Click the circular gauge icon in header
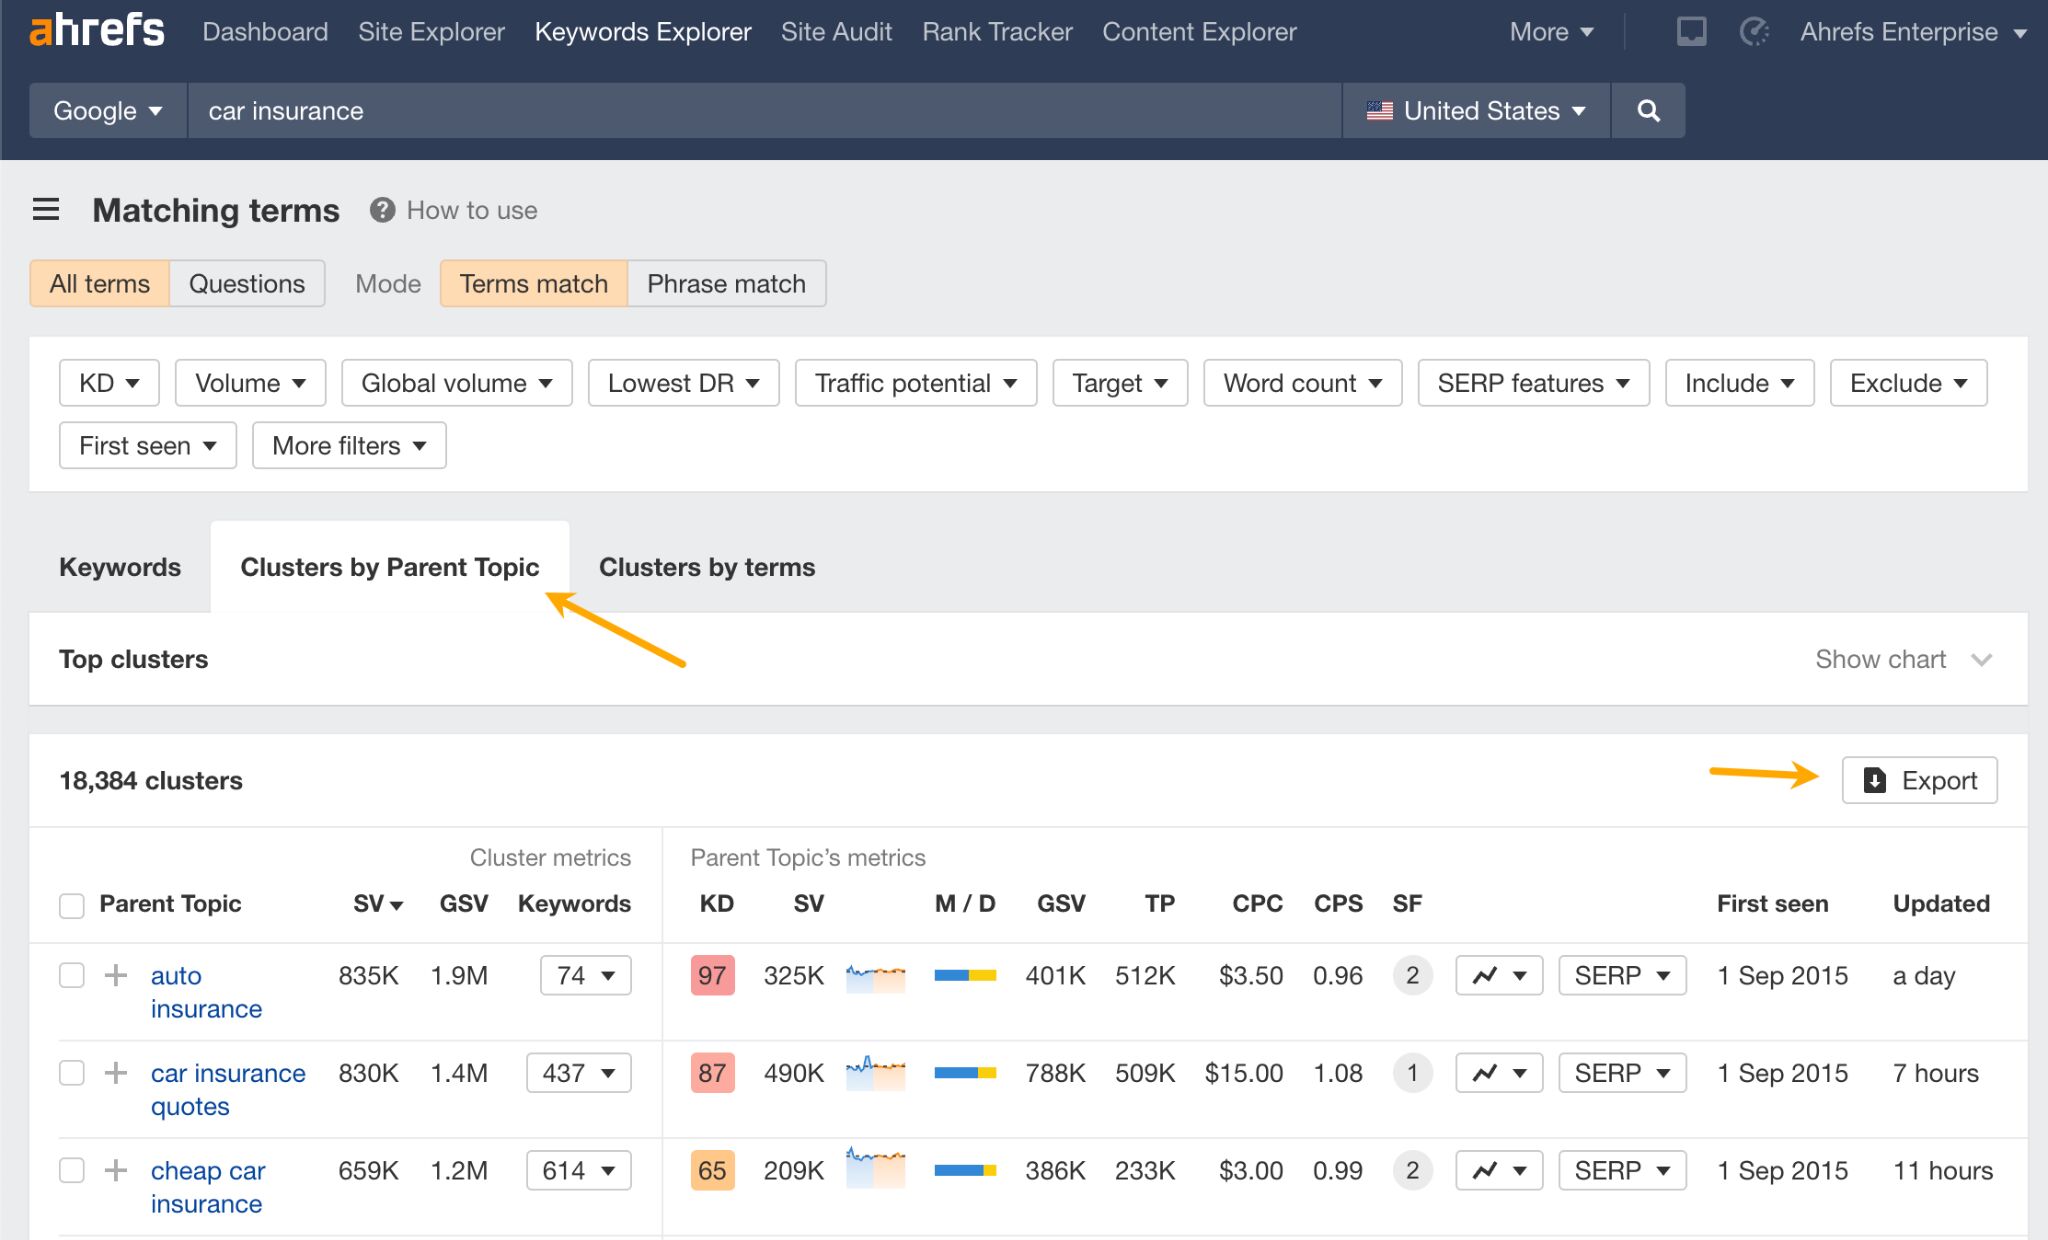 [x=1754, y=32]
